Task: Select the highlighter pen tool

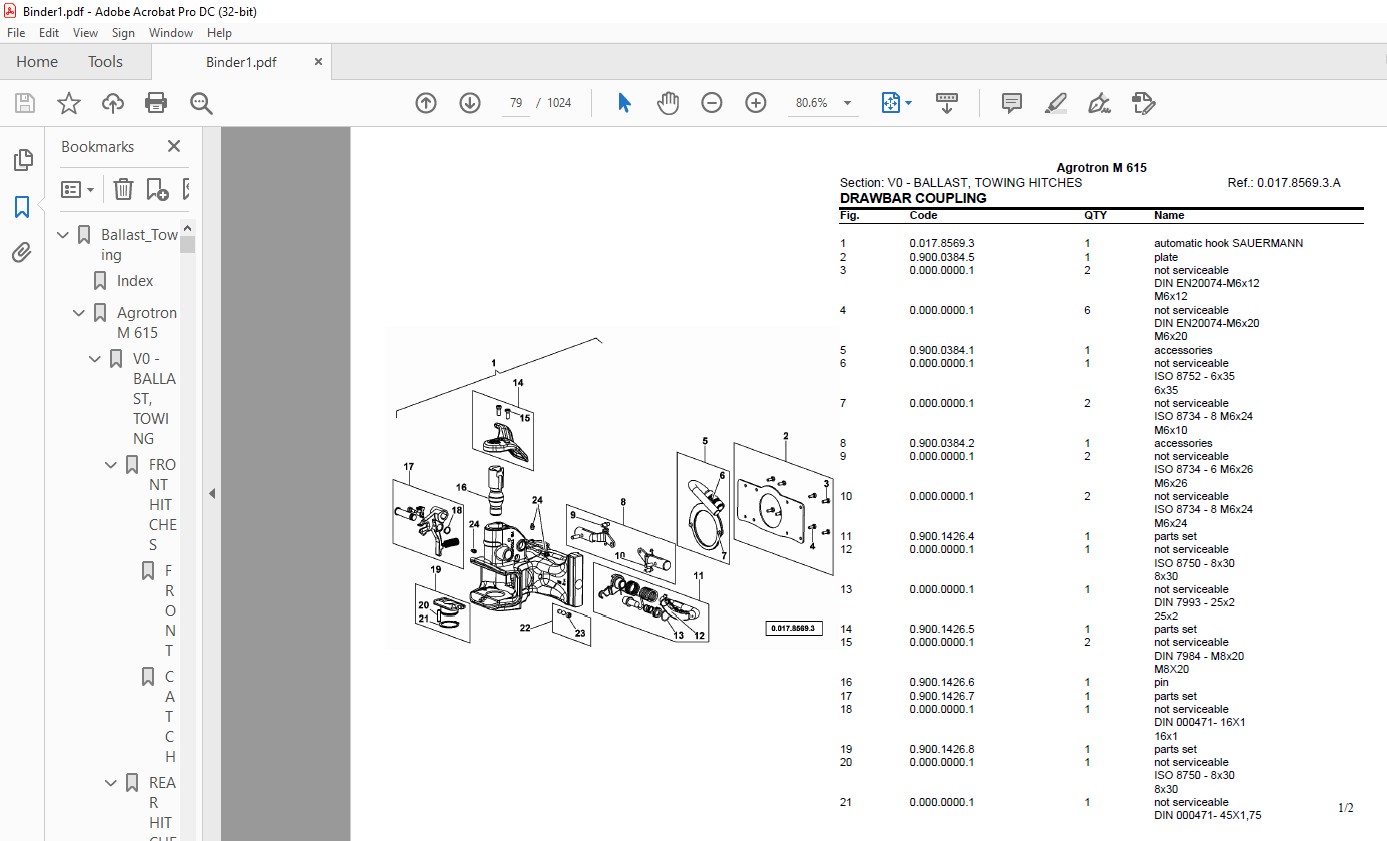Action: [1055, 103]
